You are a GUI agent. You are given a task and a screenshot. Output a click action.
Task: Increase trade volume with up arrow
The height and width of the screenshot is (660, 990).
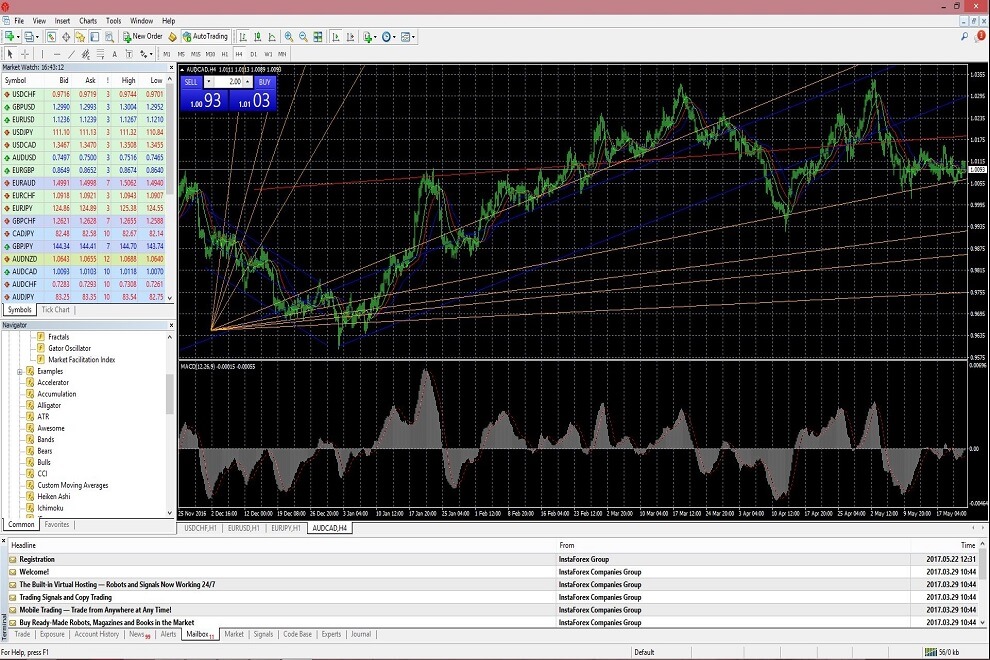(248, 81)
